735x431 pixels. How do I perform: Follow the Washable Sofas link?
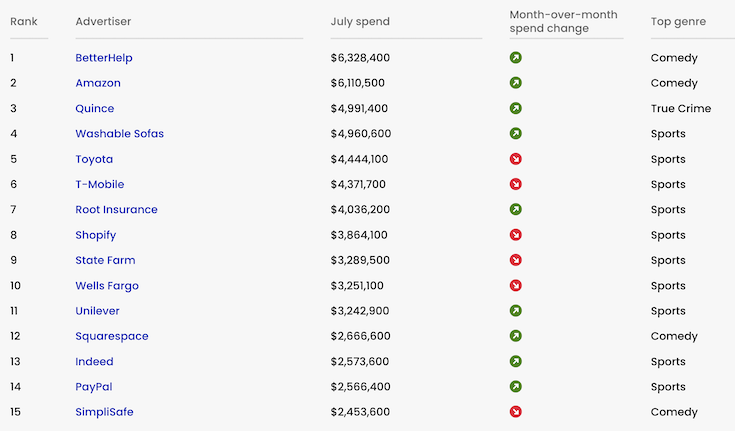coord(119,134)
